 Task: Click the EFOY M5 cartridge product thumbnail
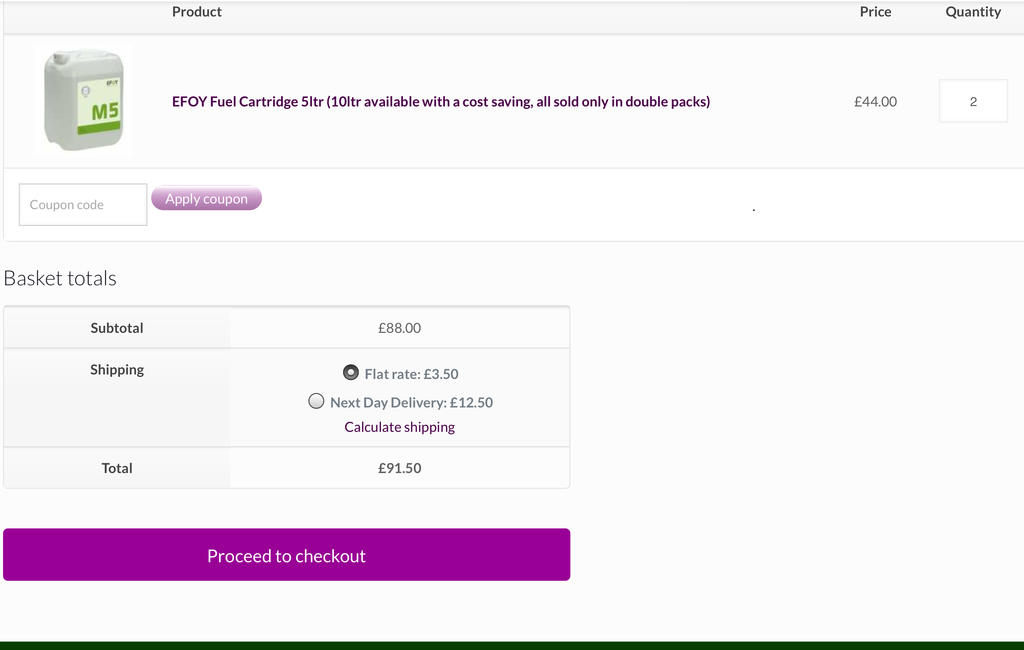click(x=83, y=100)
